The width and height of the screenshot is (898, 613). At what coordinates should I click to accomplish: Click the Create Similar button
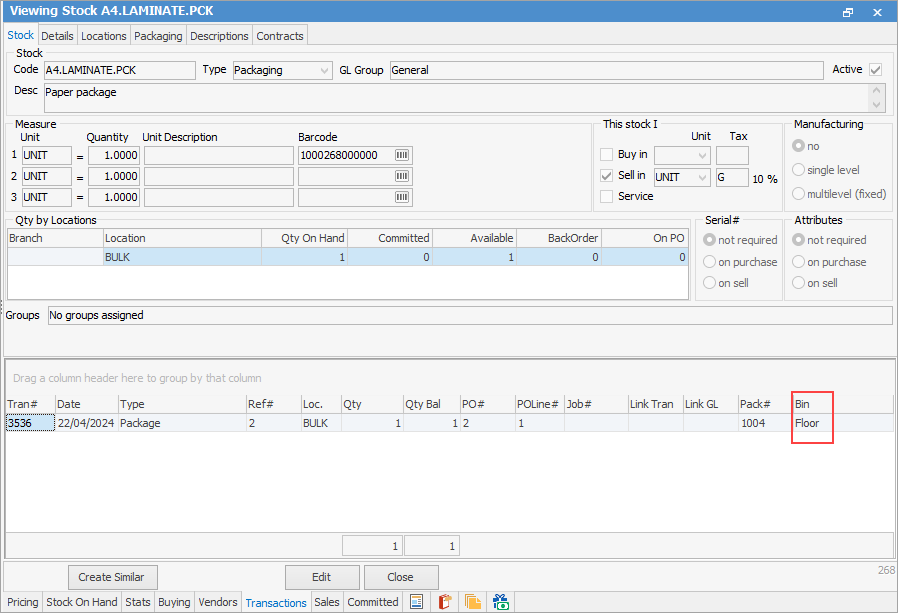(112, 577)
